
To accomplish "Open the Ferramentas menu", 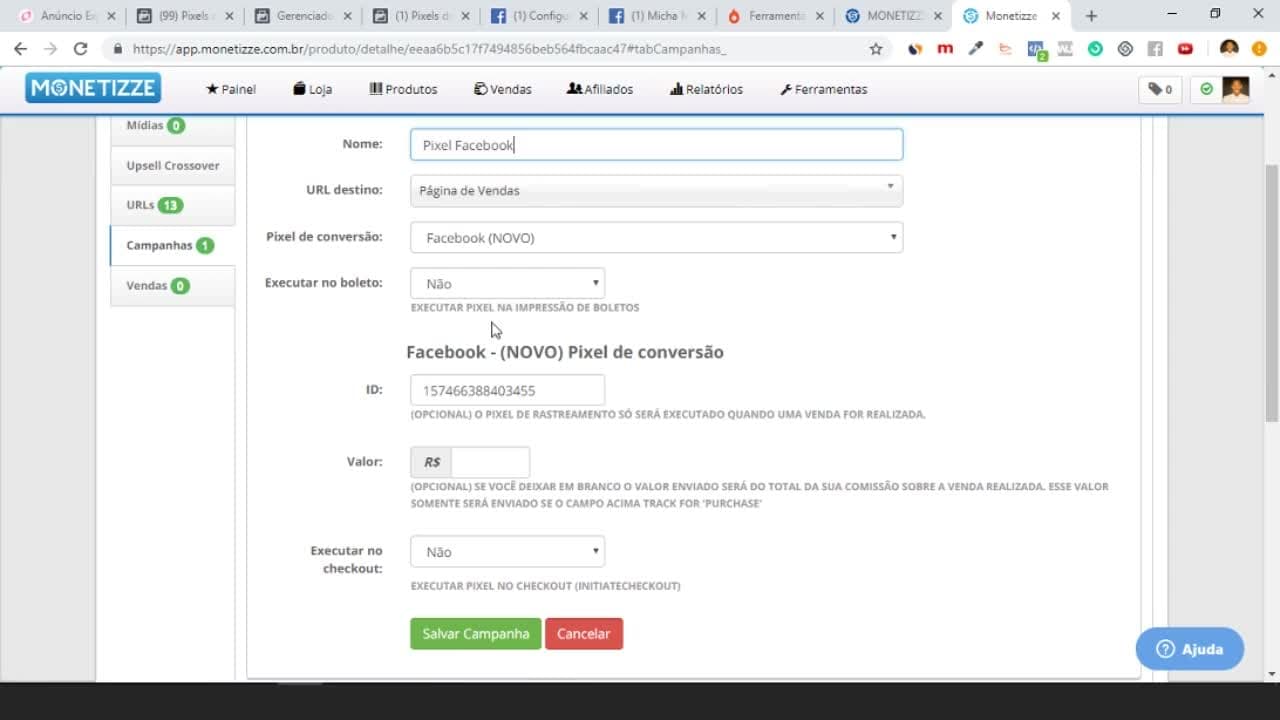I will (x=823, y=89).
